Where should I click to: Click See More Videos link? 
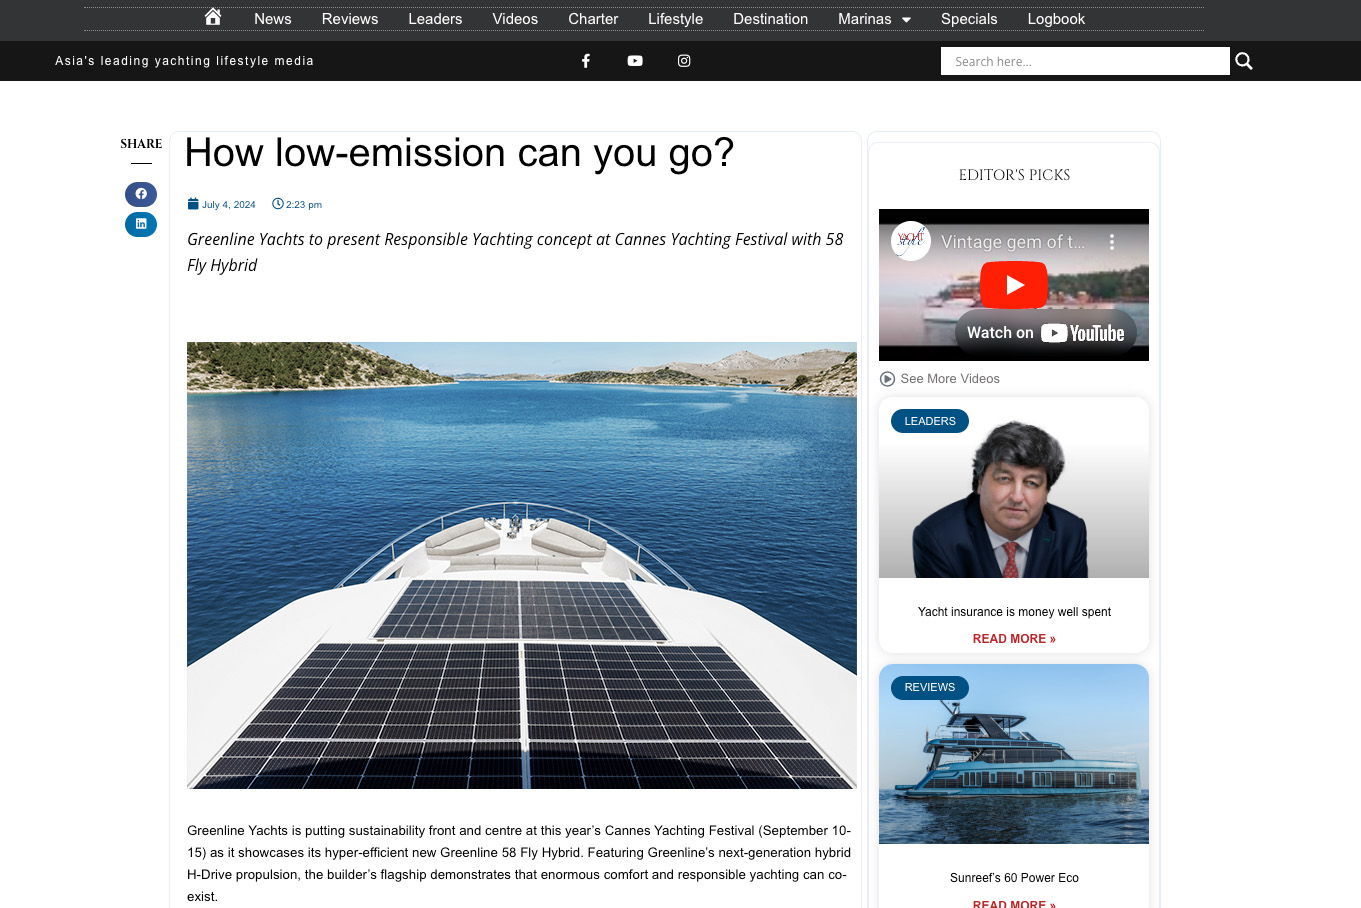click(950, 379)
